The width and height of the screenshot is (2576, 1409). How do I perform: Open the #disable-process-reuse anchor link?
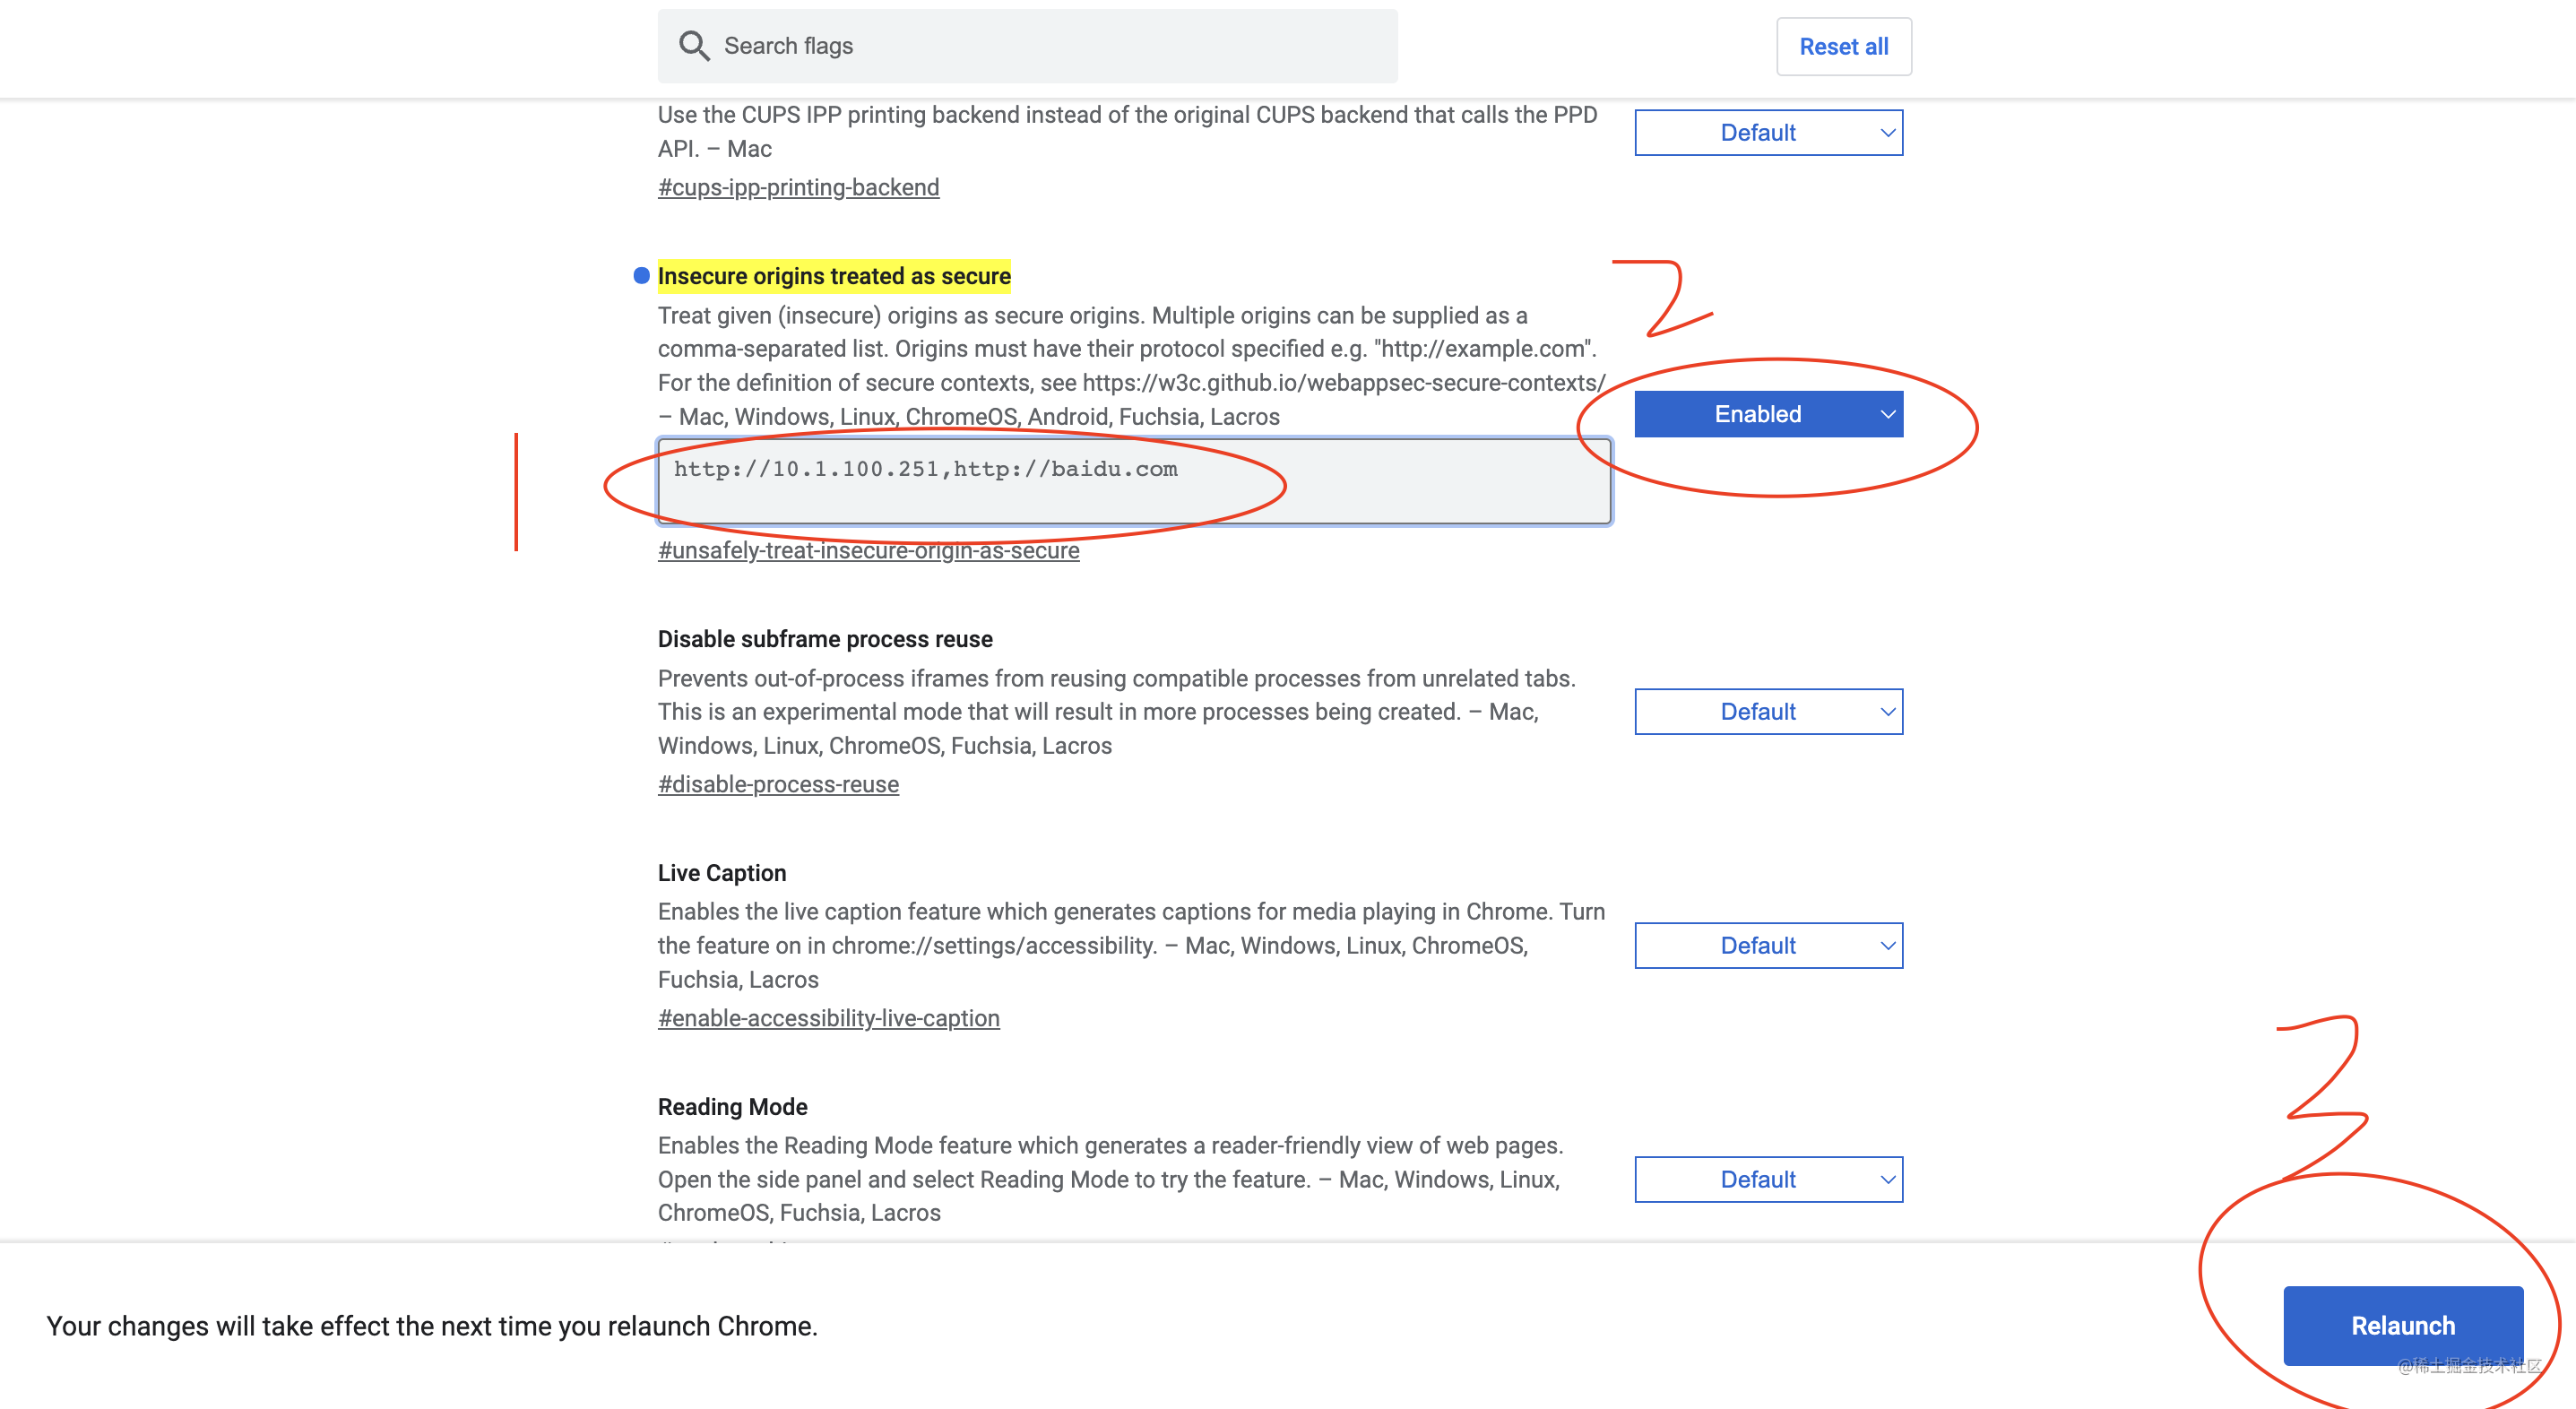(778, 784)
